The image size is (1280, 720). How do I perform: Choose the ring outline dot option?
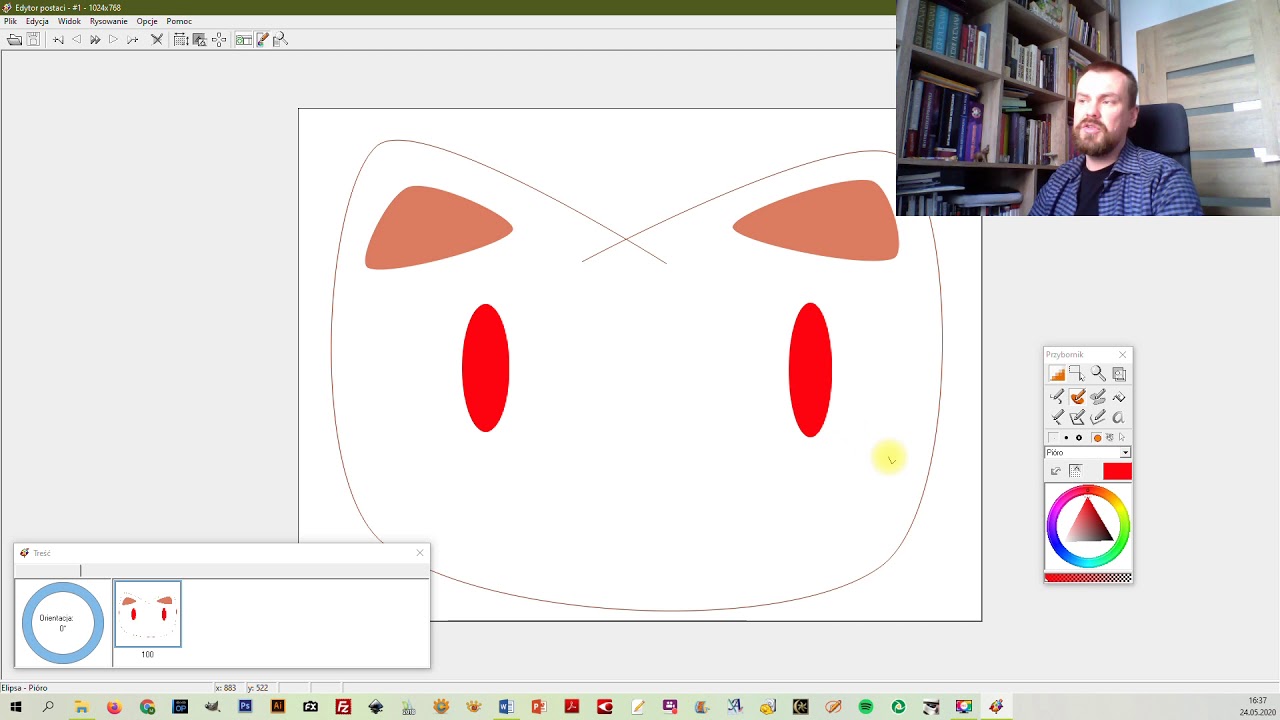click(x=1079, y=438)
